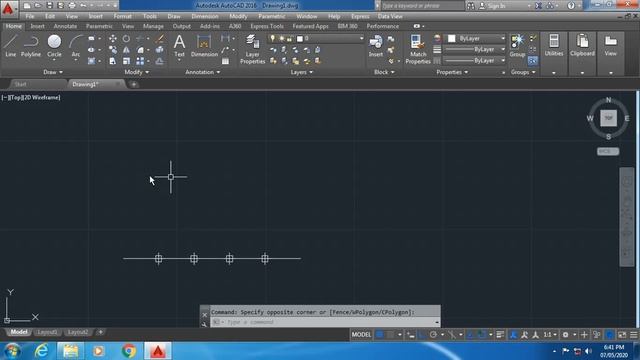Image resolution: width=640 pixels, height=360 pixels.
Task: Switch to the Manage ribbon tab
Action: (x=153, y=26)
